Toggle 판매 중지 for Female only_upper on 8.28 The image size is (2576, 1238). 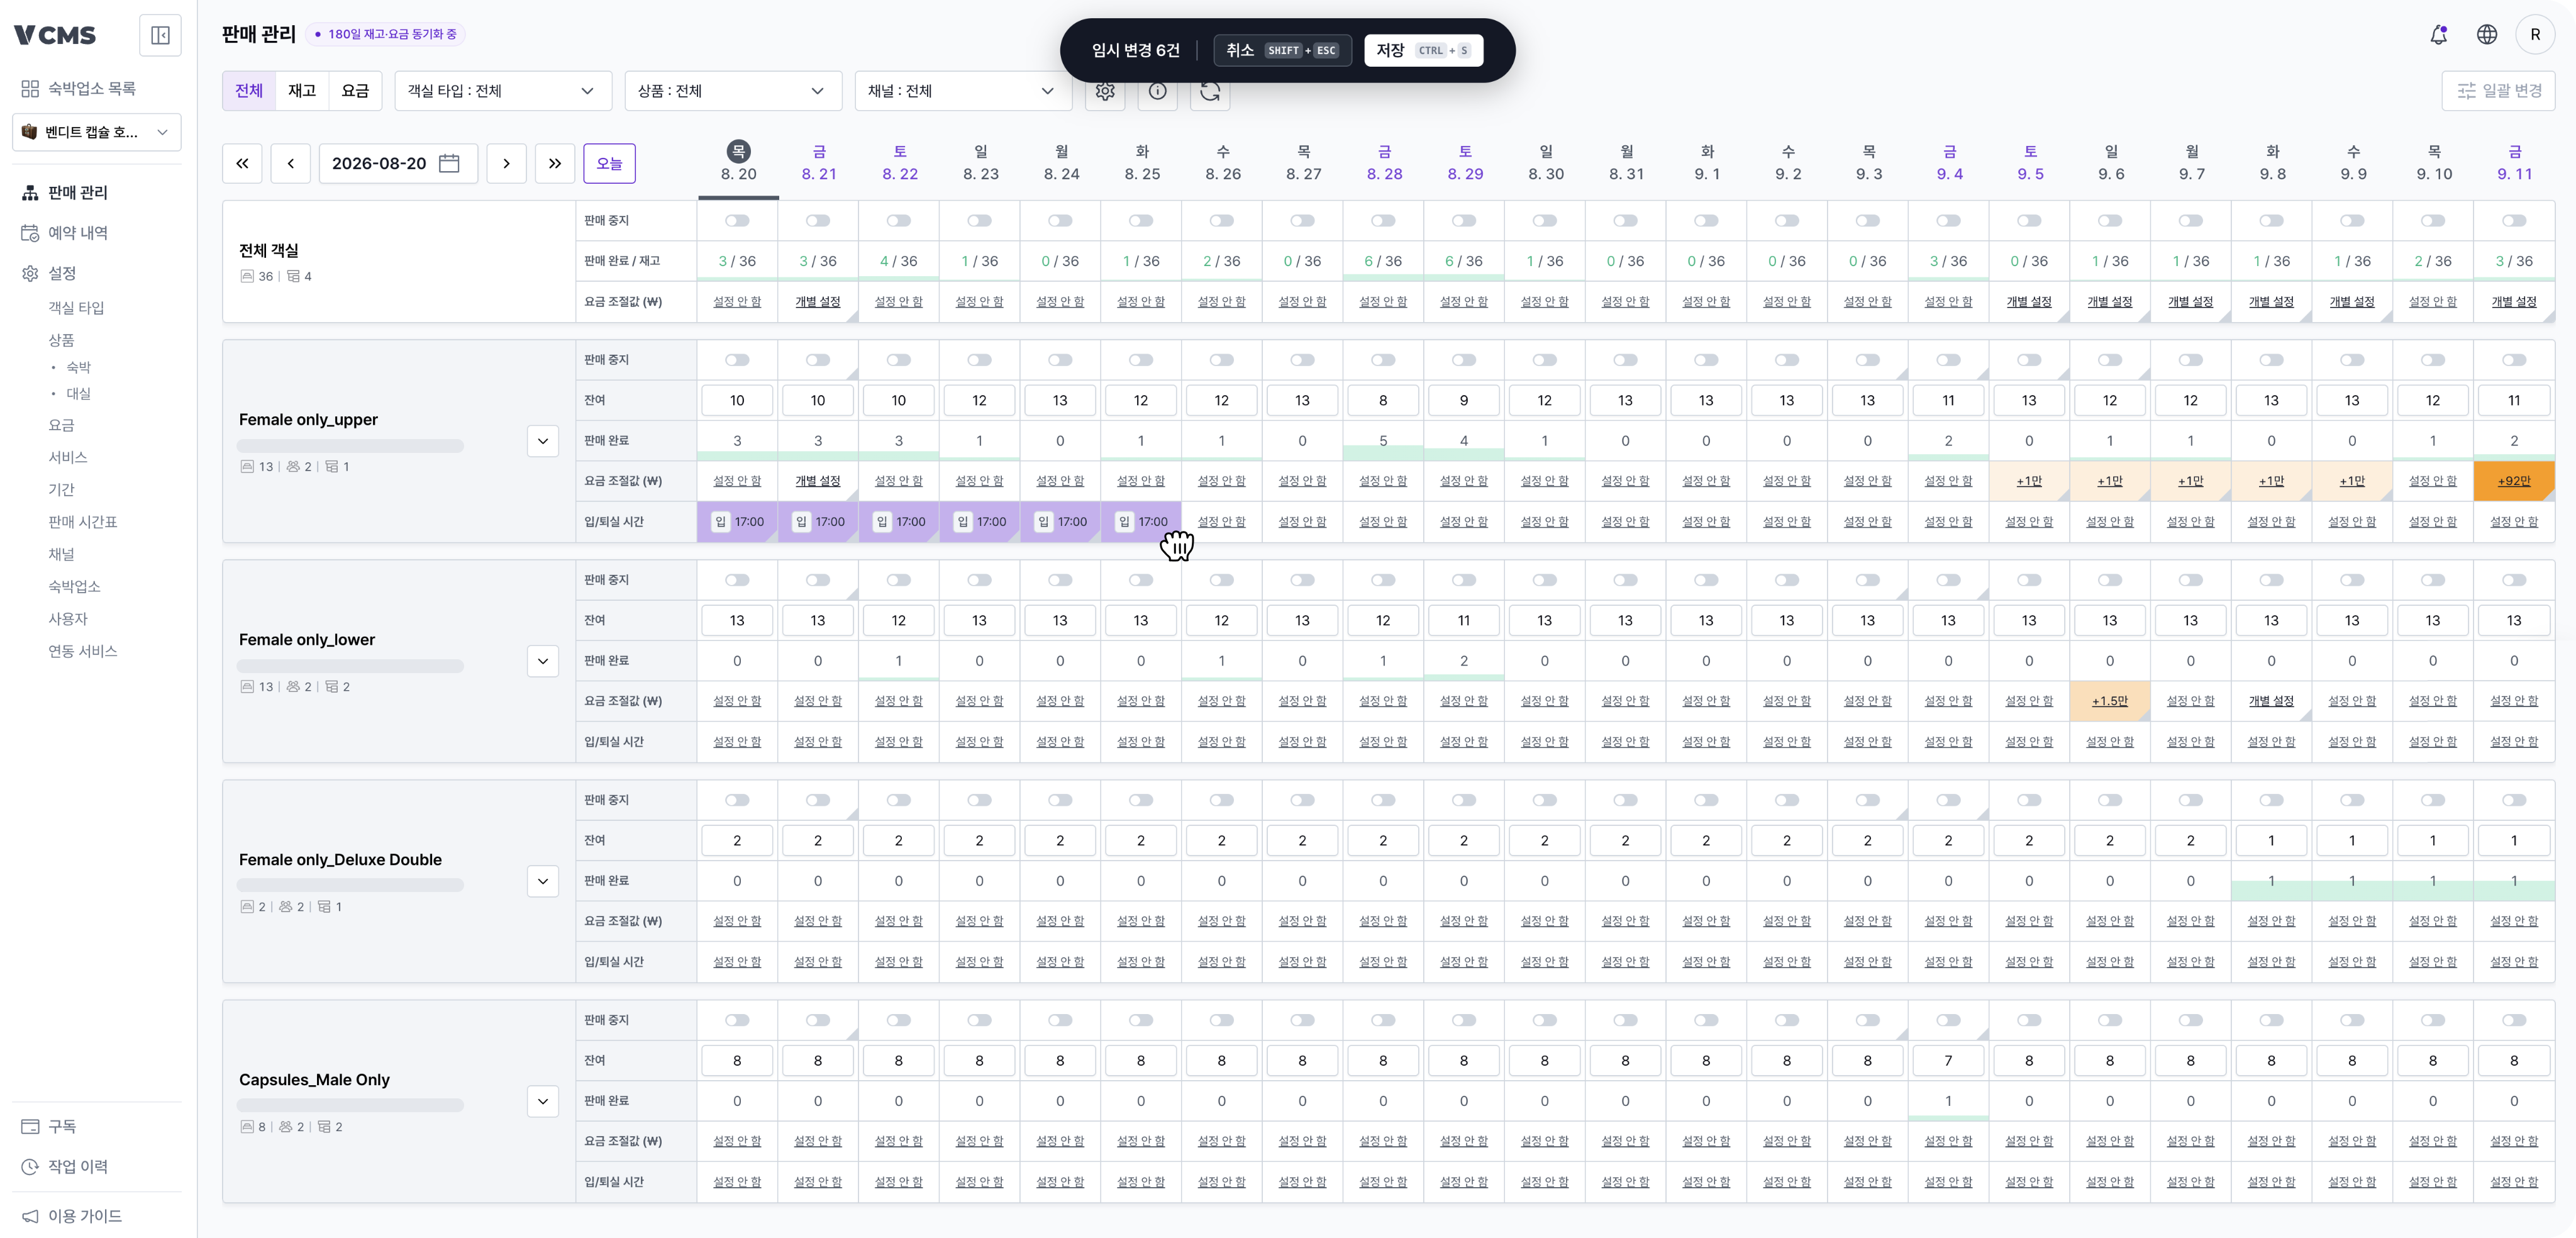pyautogui.click(x=1383, y=360)
